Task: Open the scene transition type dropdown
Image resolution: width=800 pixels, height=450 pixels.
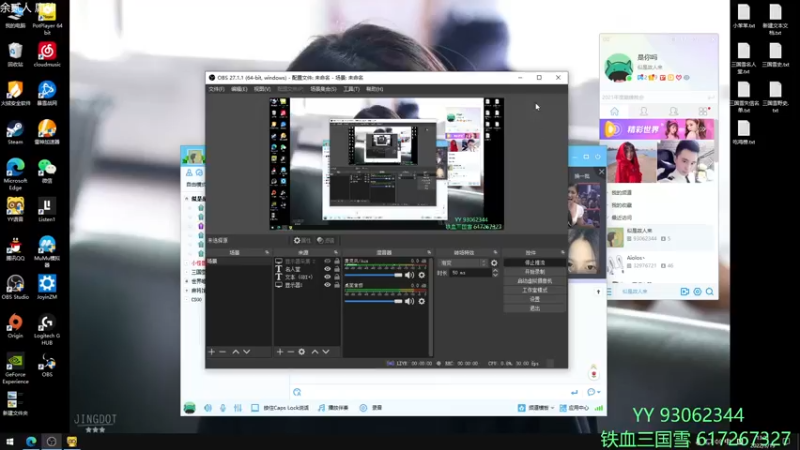Action: (462, 263)
